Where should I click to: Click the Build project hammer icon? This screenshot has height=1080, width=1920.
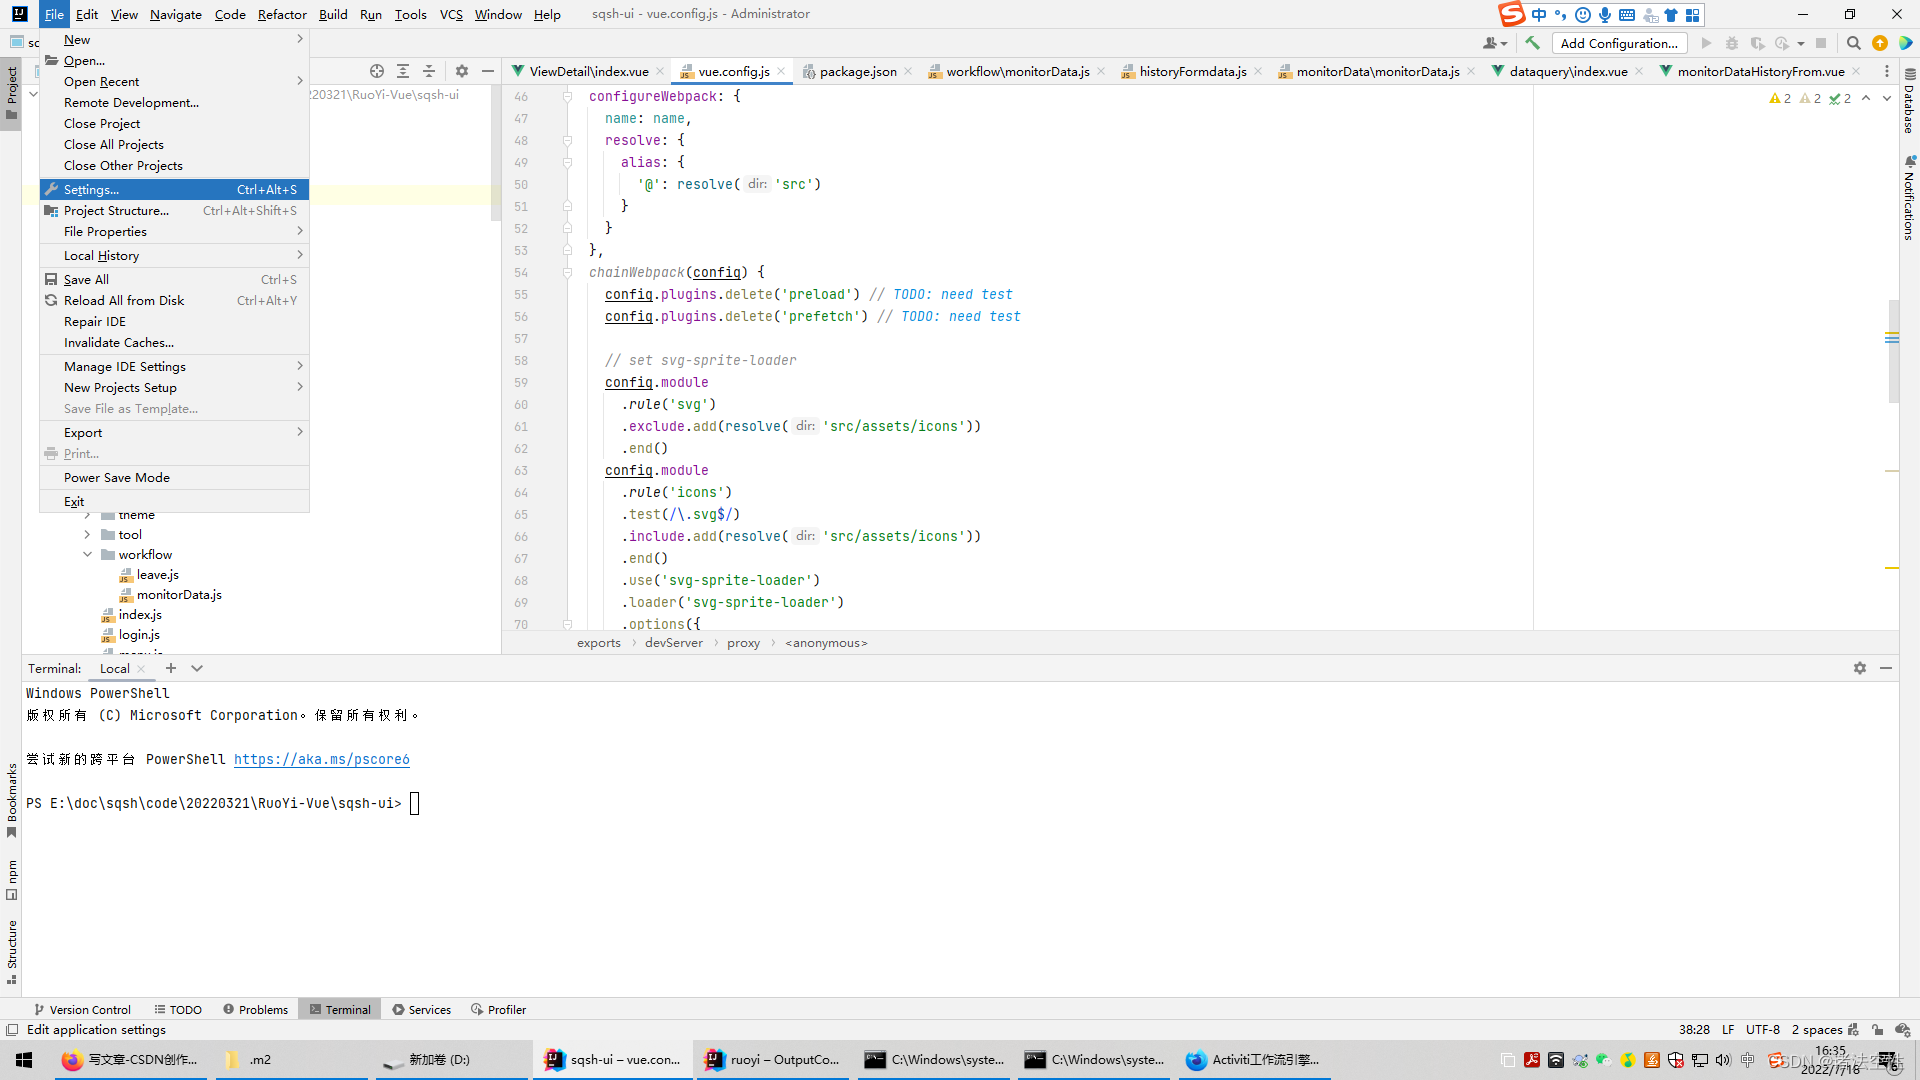click(1532, 43)
